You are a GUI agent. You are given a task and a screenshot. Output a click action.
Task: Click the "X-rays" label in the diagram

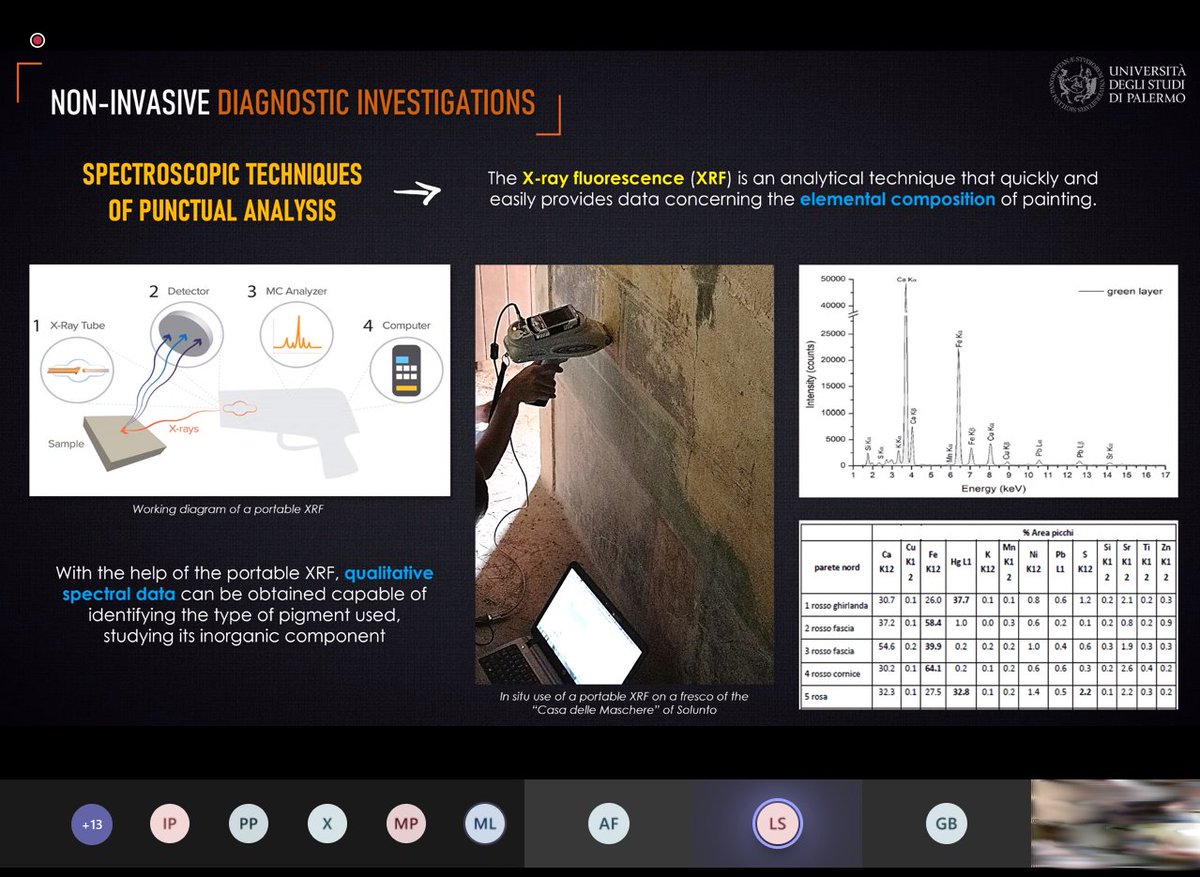[183, 427]
